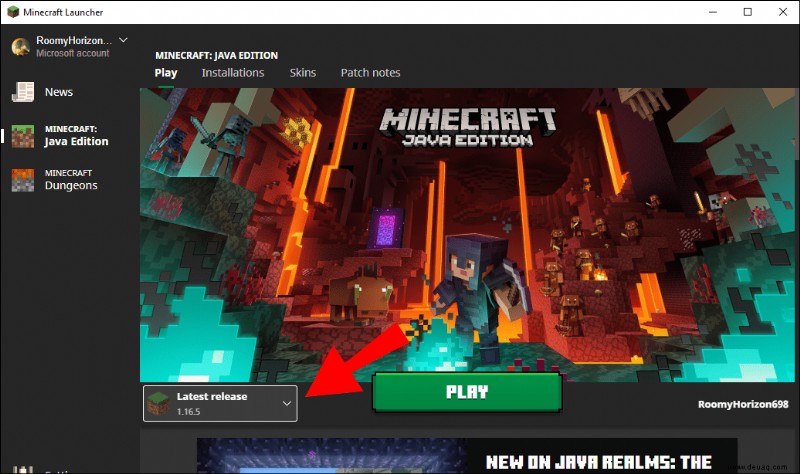The image size is (800, 474).
Task: Open the Skins tab
Action: click(303, 73)
